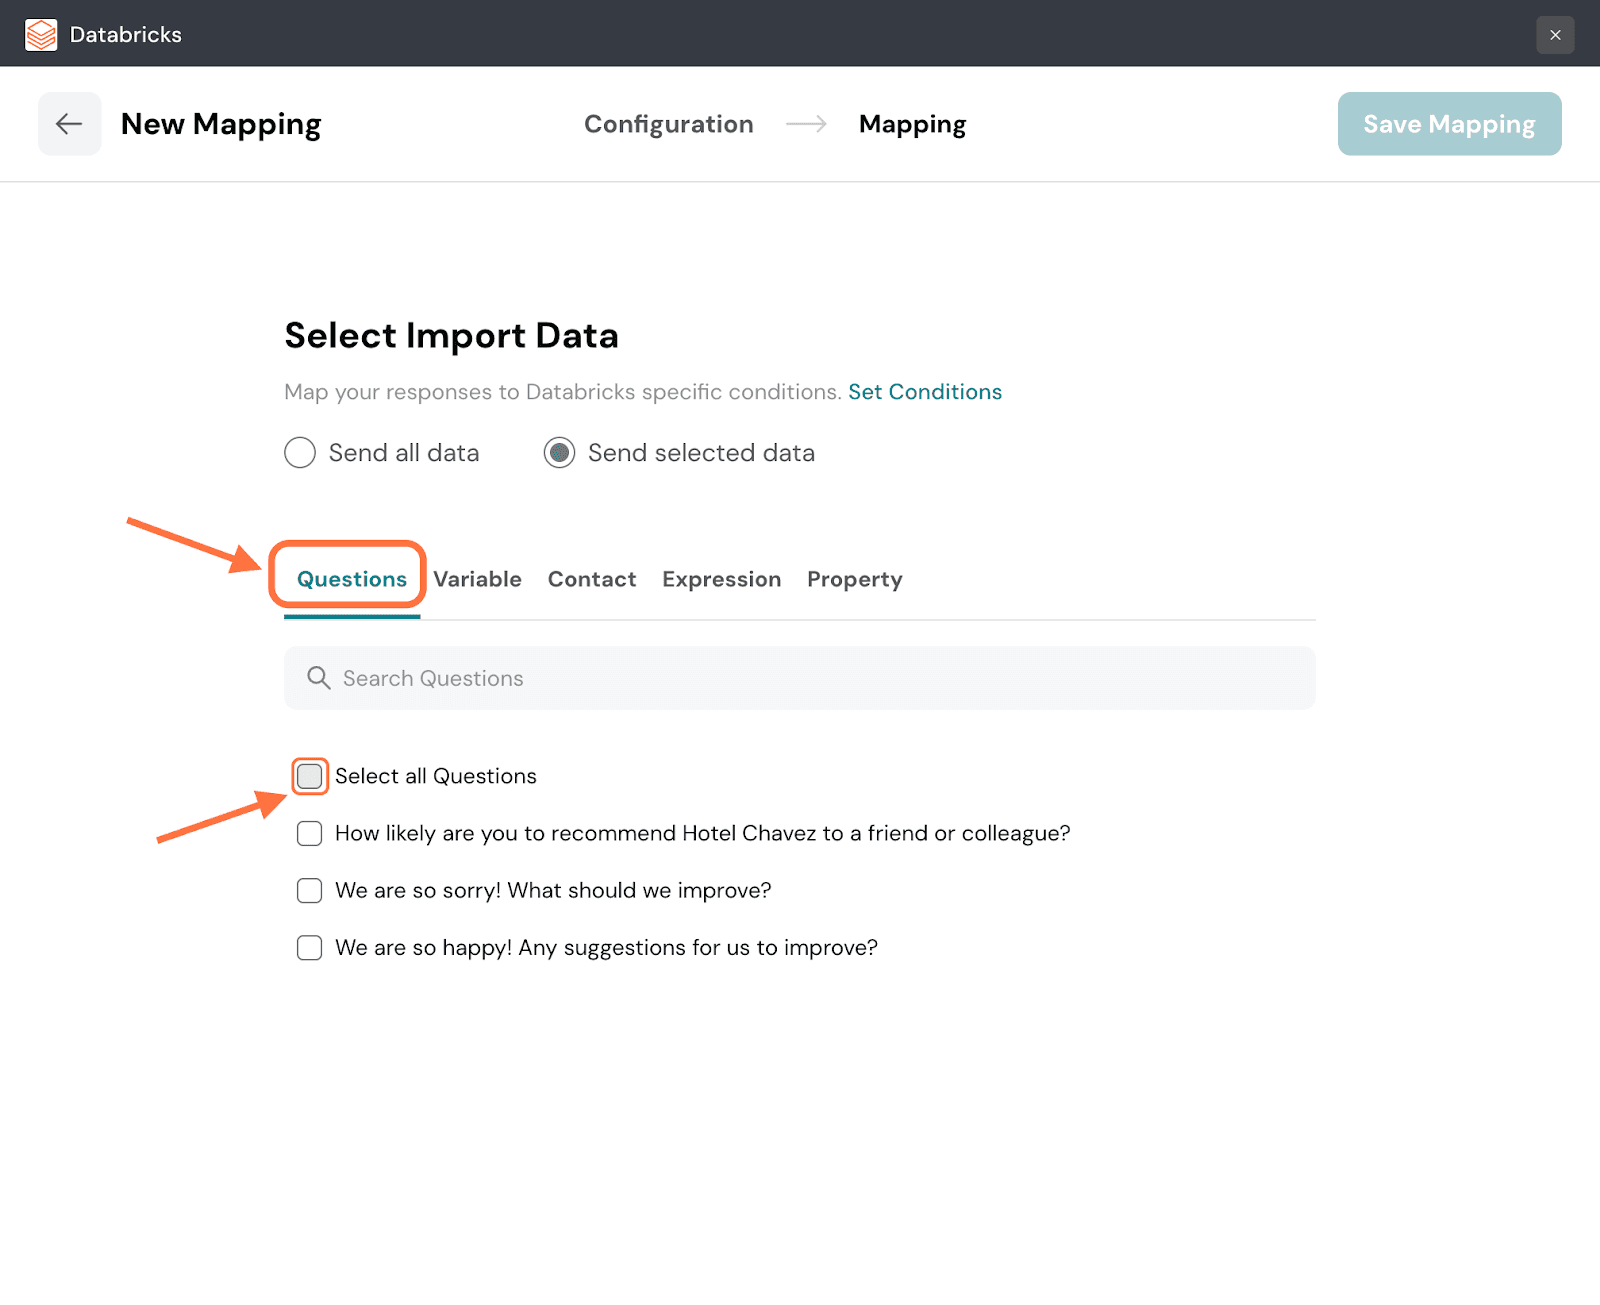
Task: Check the 'Select all Questions' checkbox
Action: [310, 776]
